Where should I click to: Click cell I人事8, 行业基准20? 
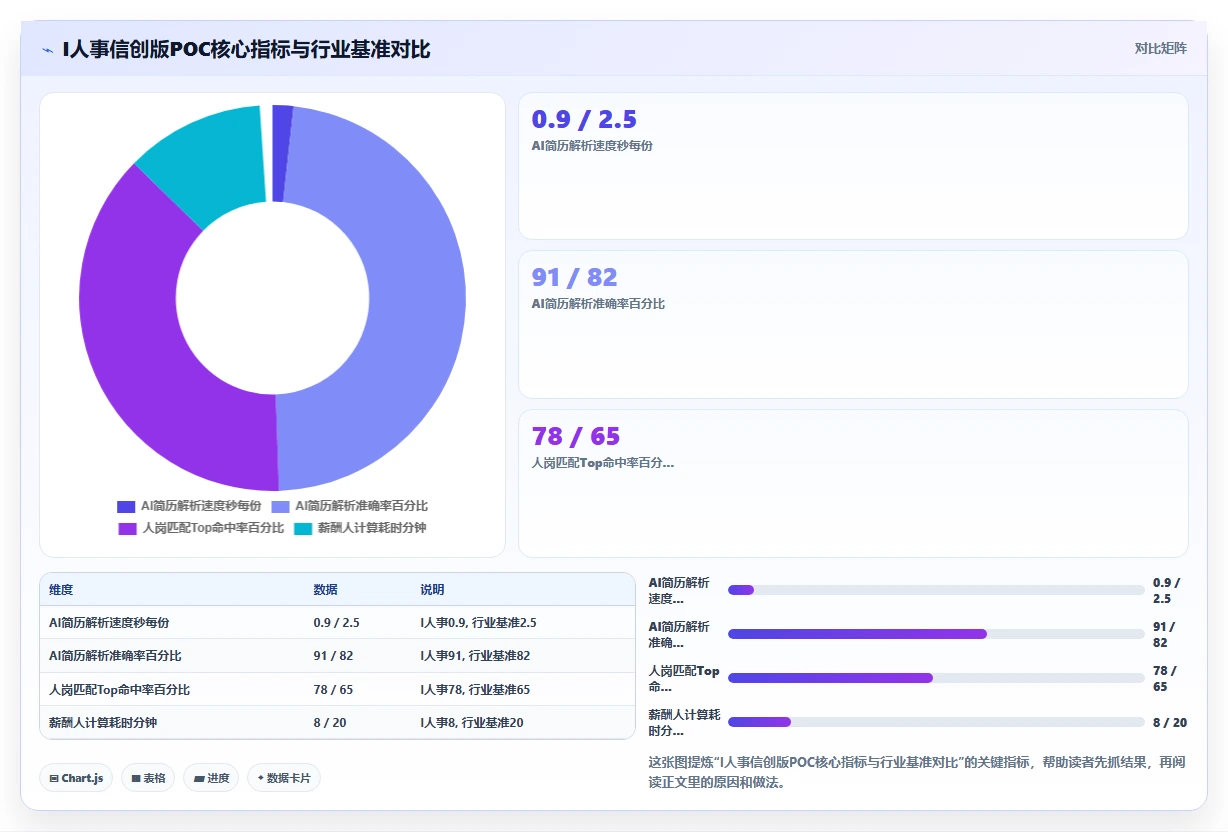coord(472,722)
